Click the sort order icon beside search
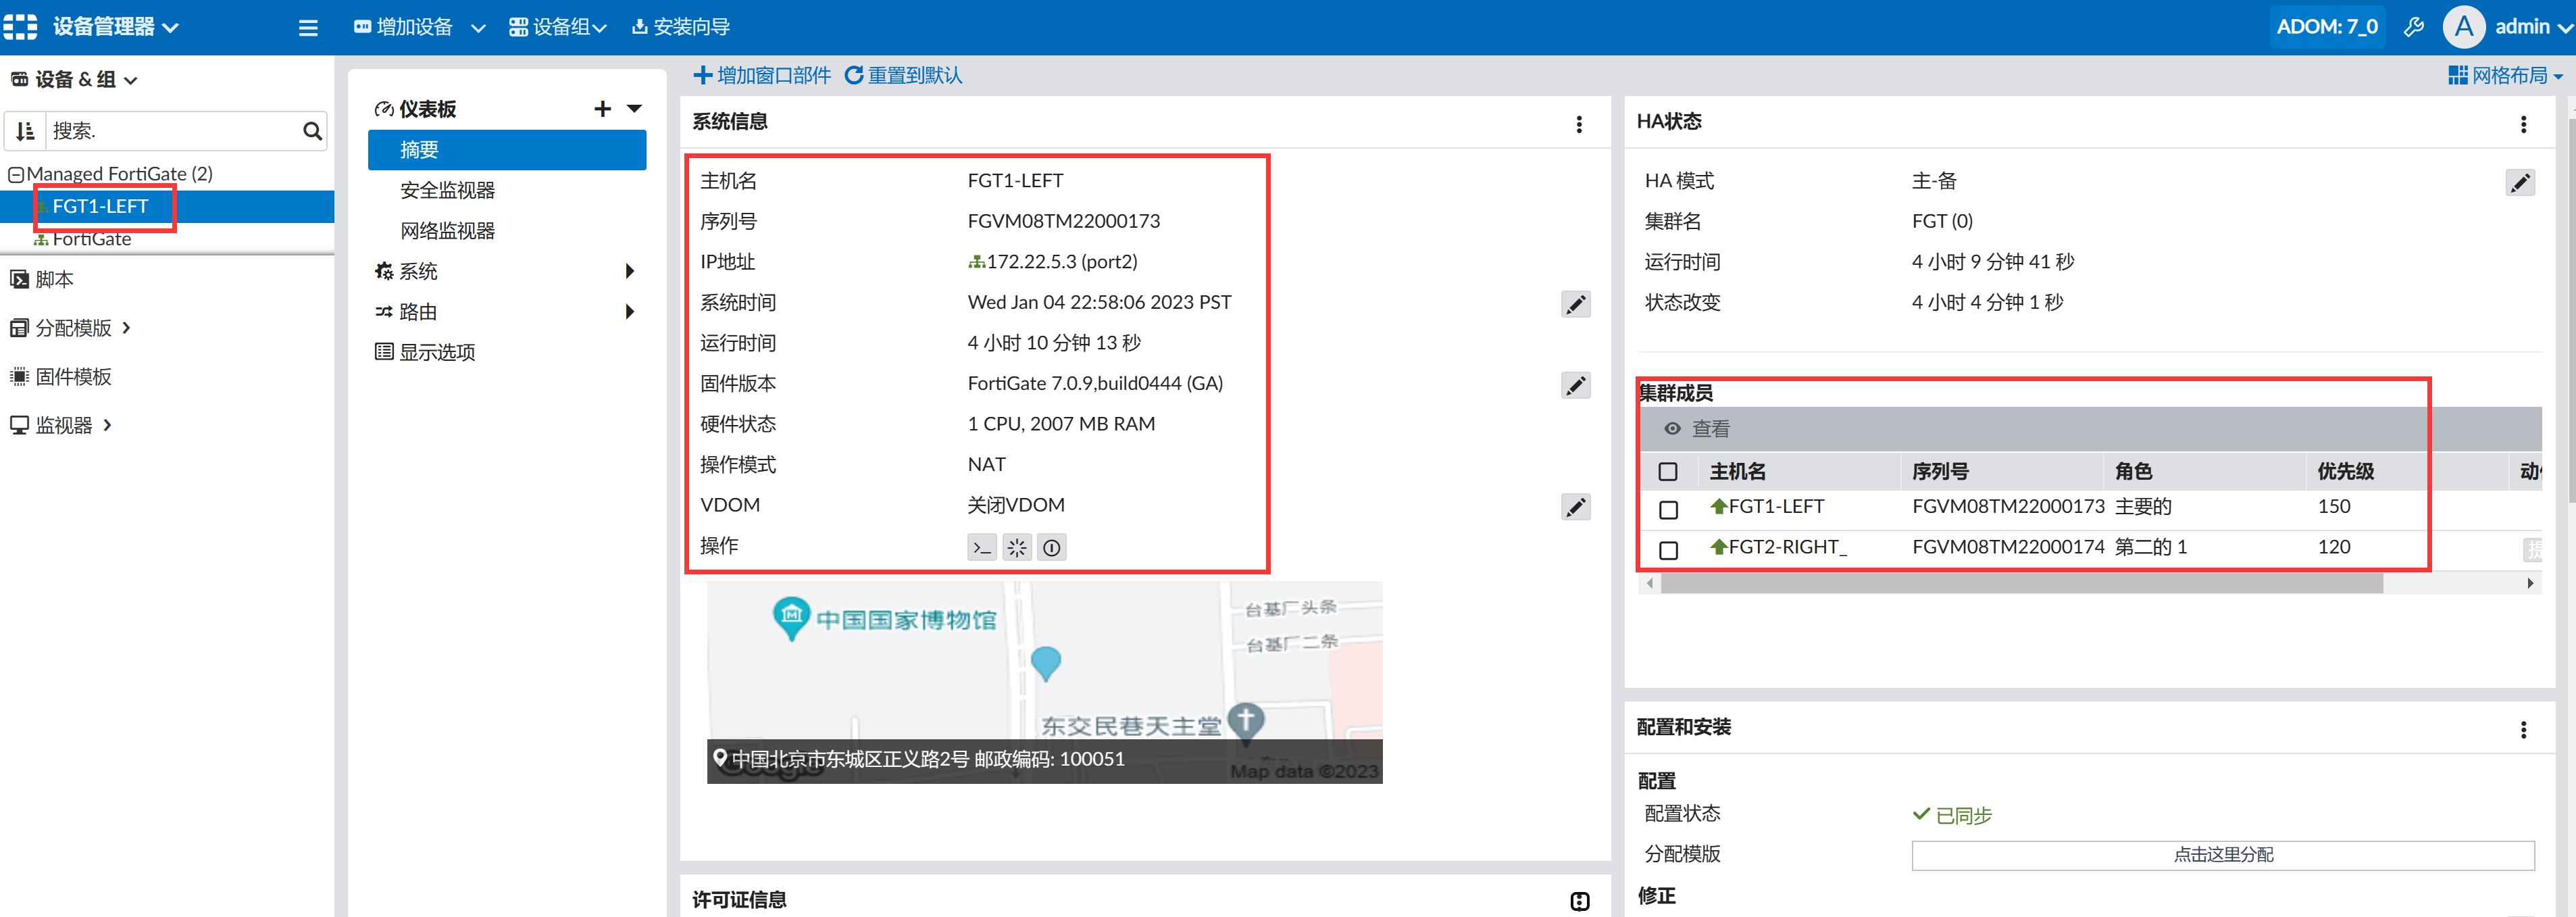2576x917 pixels. coord(25,131)
